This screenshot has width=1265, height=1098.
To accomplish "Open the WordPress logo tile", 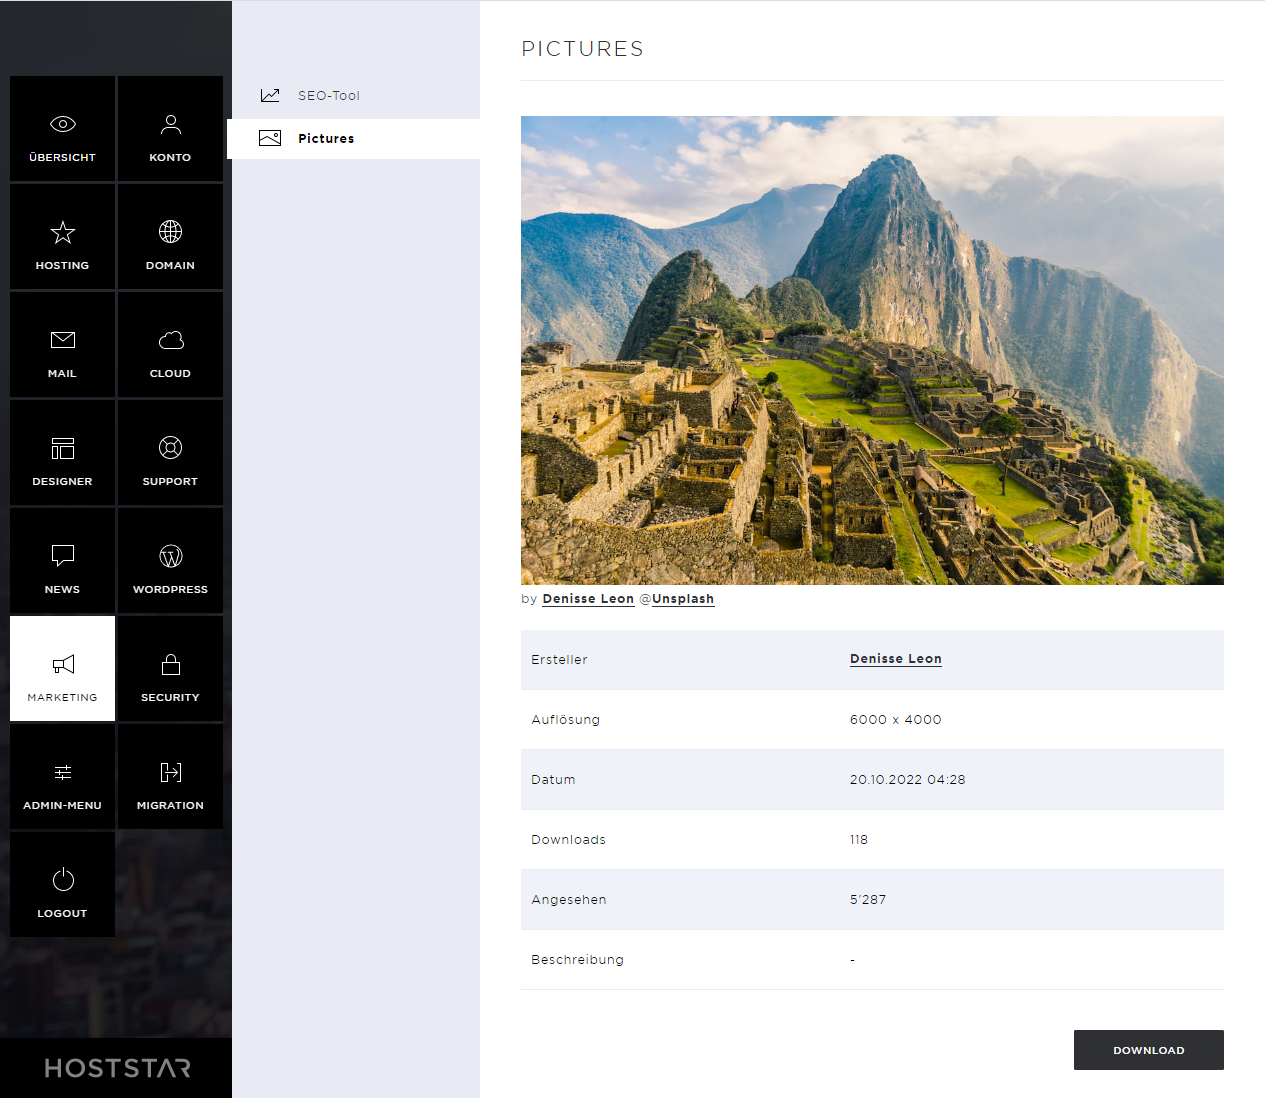I will click(x=170, y=561).
